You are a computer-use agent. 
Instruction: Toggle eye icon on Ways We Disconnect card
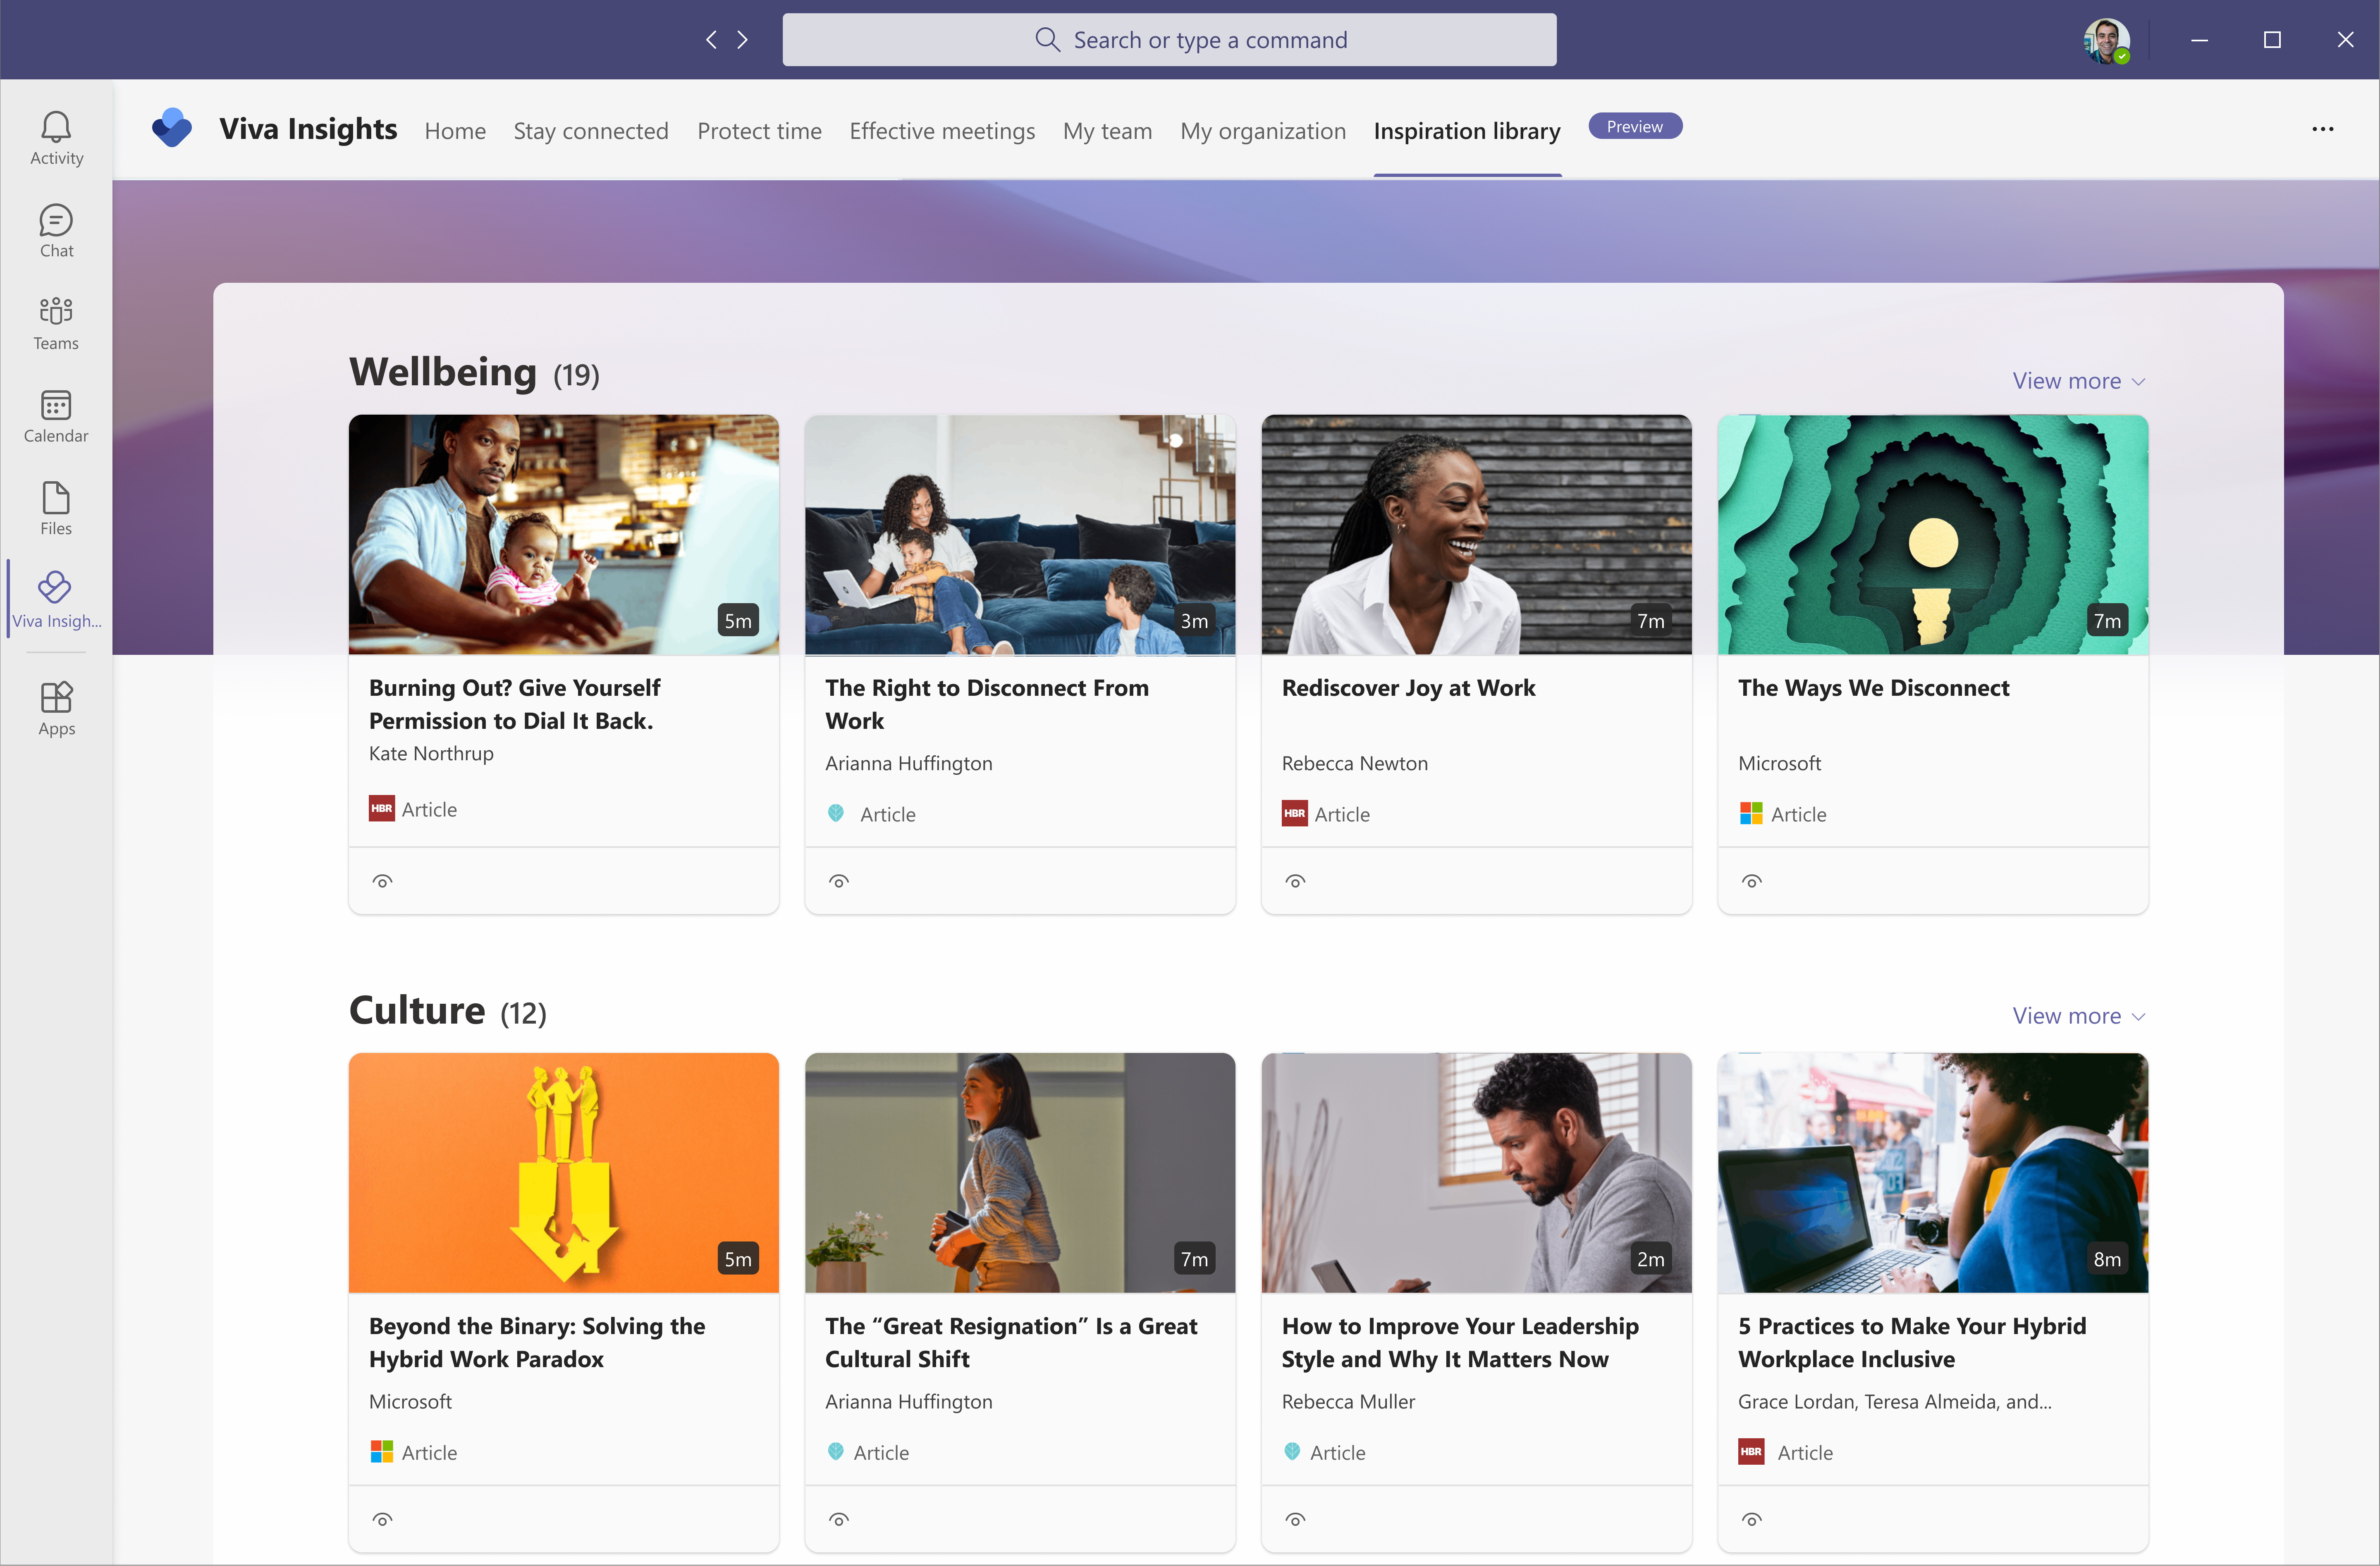(1751, 881)
